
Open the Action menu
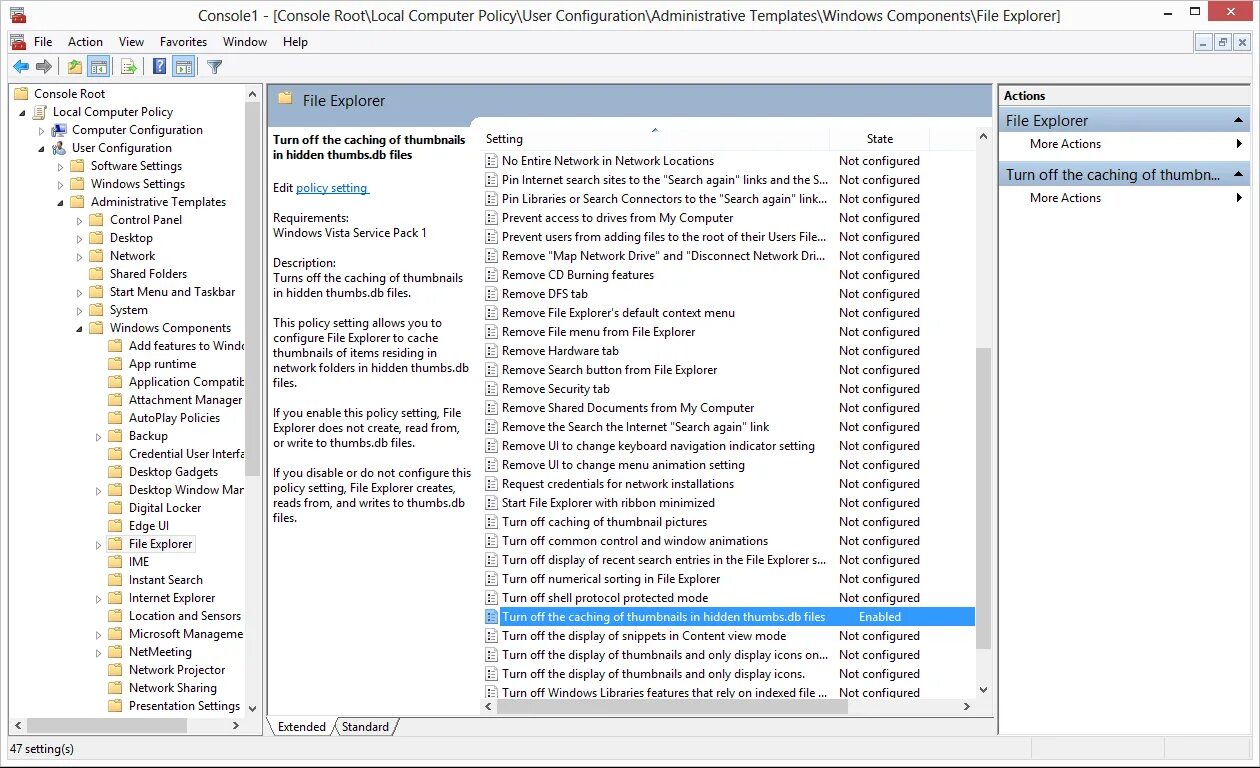(x=85, y=42)
